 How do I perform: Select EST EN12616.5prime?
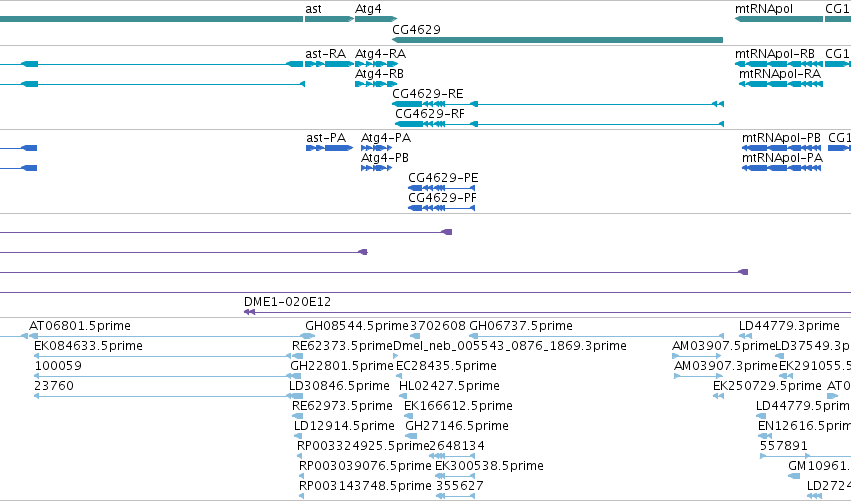765,436
